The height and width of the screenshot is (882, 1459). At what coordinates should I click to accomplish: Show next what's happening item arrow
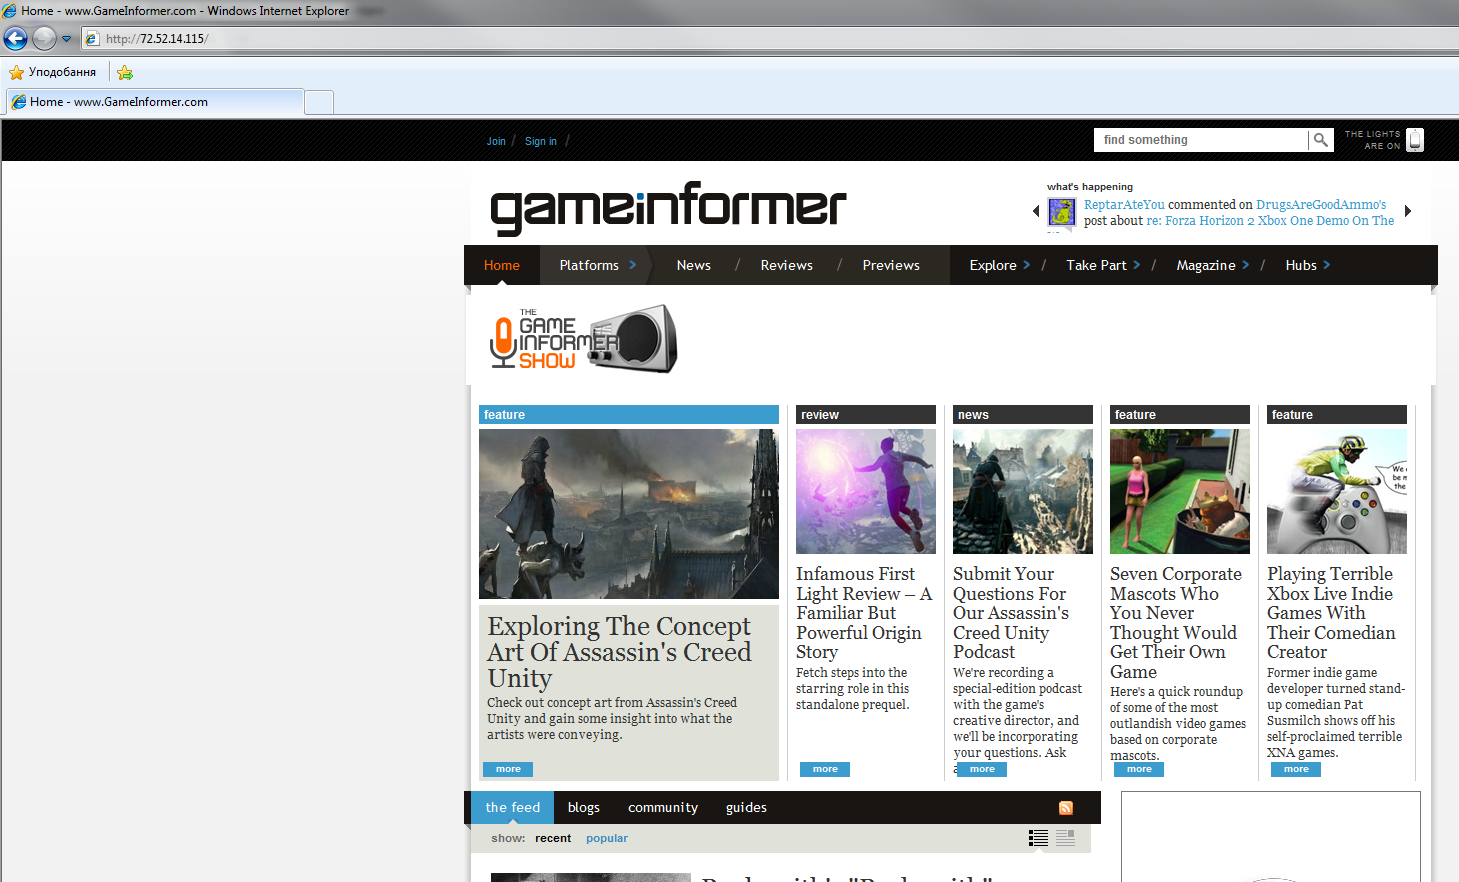coord(1408,211)
